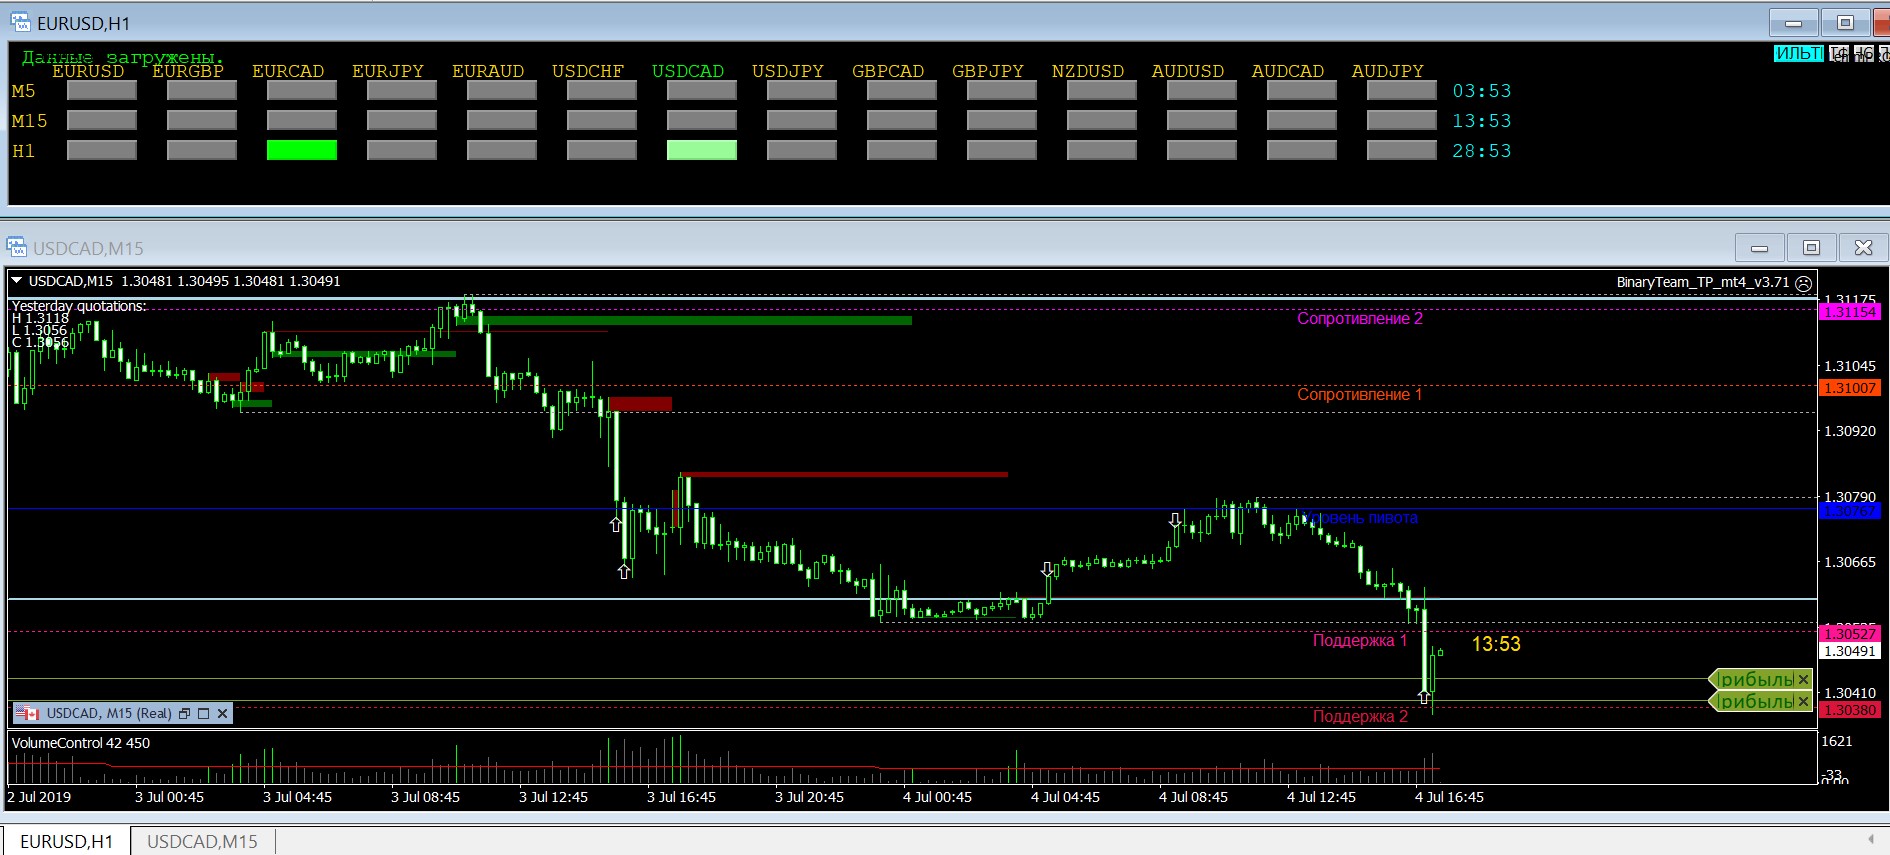This screenshot has width=1890, height=855.
Task: Select the GBPJPY symbol label in dashboard
Action: click(x=987, y=71)
